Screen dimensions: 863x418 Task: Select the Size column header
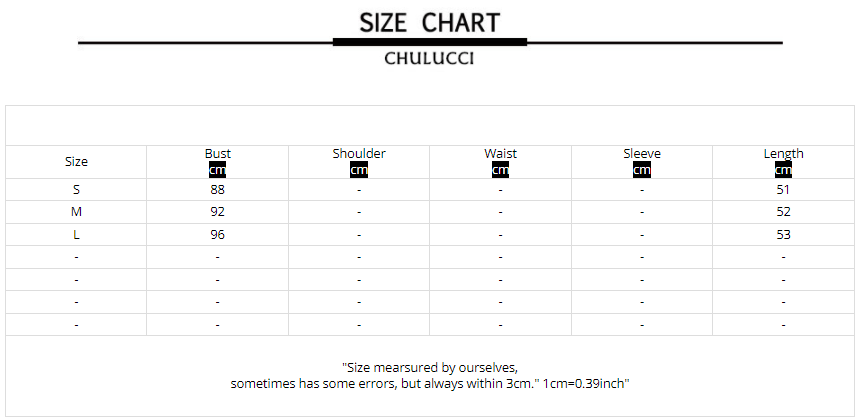(76, 162)
